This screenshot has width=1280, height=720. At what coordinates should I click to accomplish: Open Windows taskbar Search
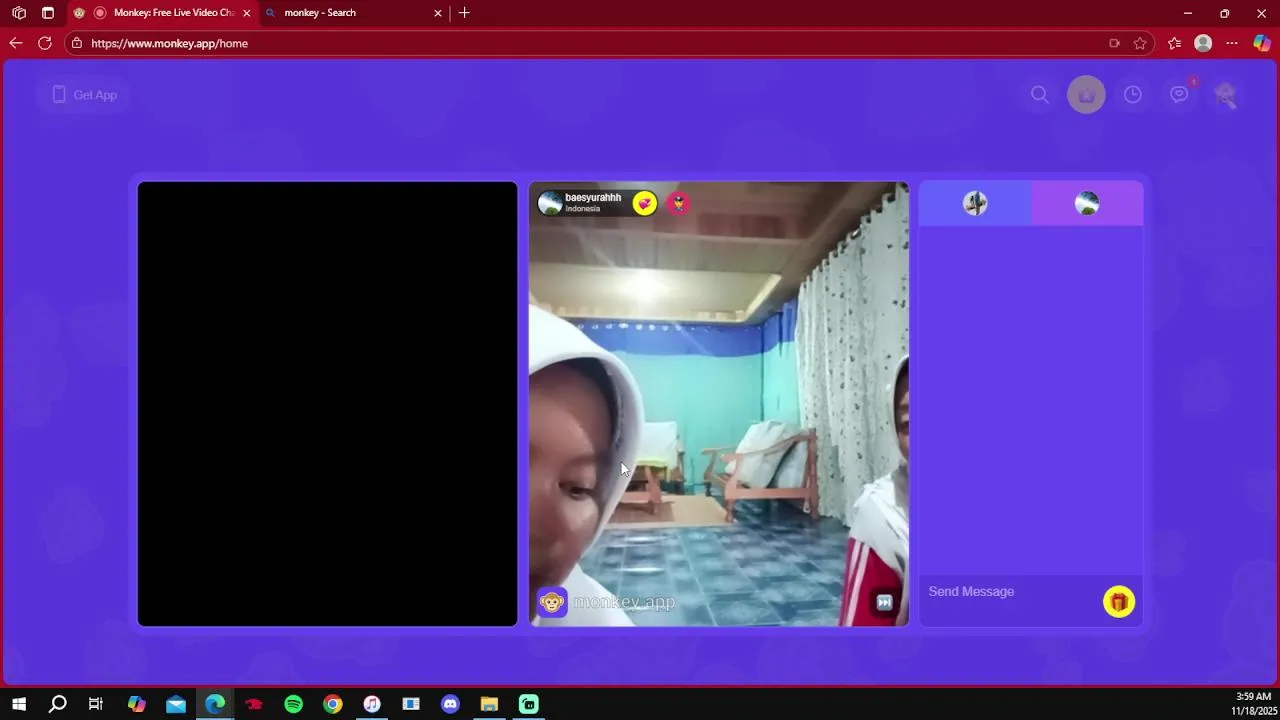pyautogui.click(x=58, y=704)
